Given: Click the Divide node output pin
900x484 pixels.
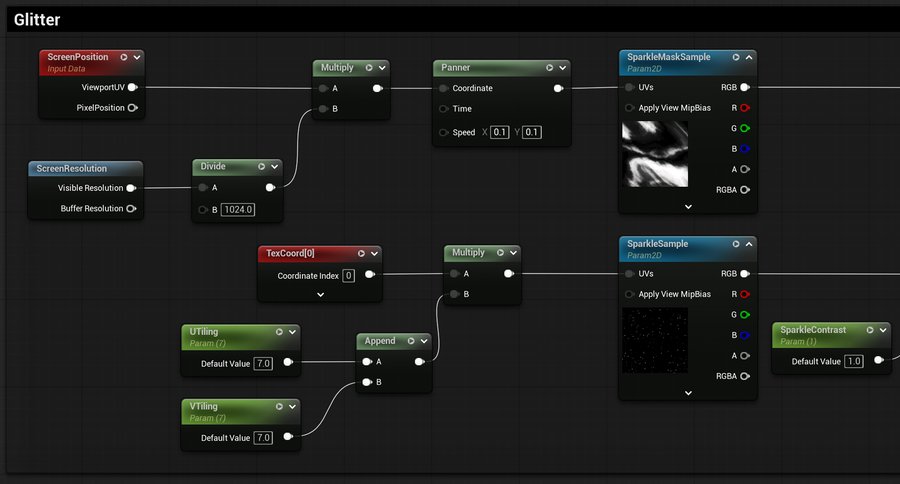Looking at the screenshot, I should (270, 188).
